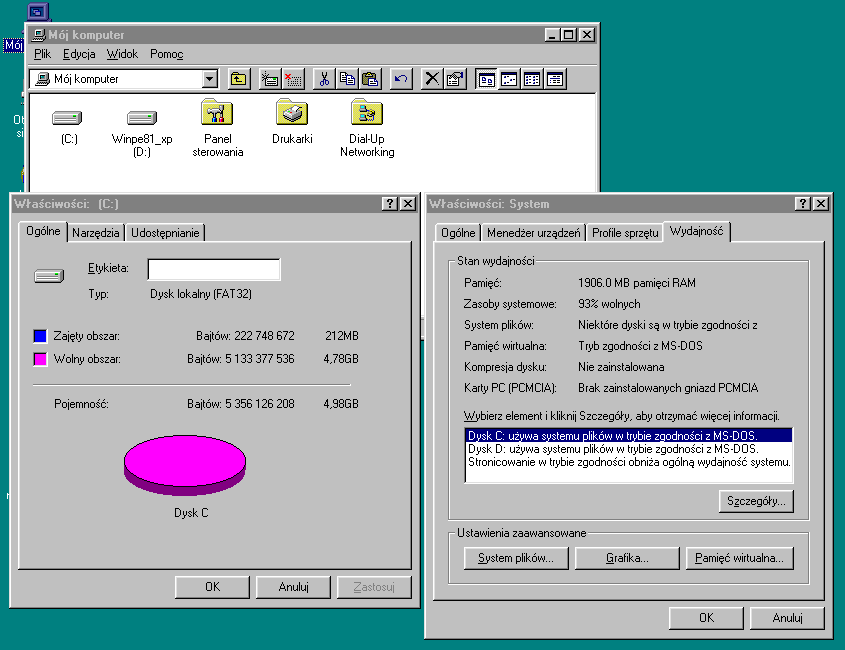
Task: Click OK in C: properties dialog
Action: point(212,587)
